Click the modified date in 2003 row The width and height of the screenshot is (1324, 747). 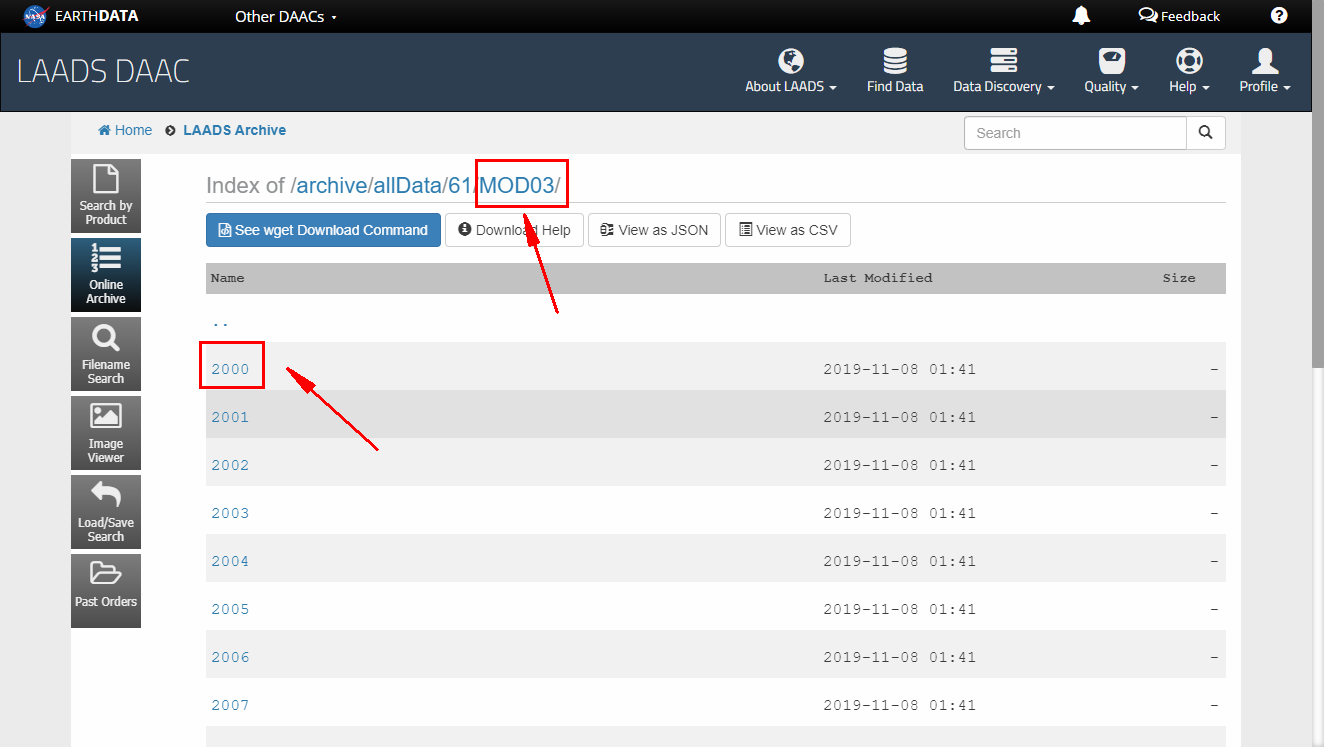[900, 513]
